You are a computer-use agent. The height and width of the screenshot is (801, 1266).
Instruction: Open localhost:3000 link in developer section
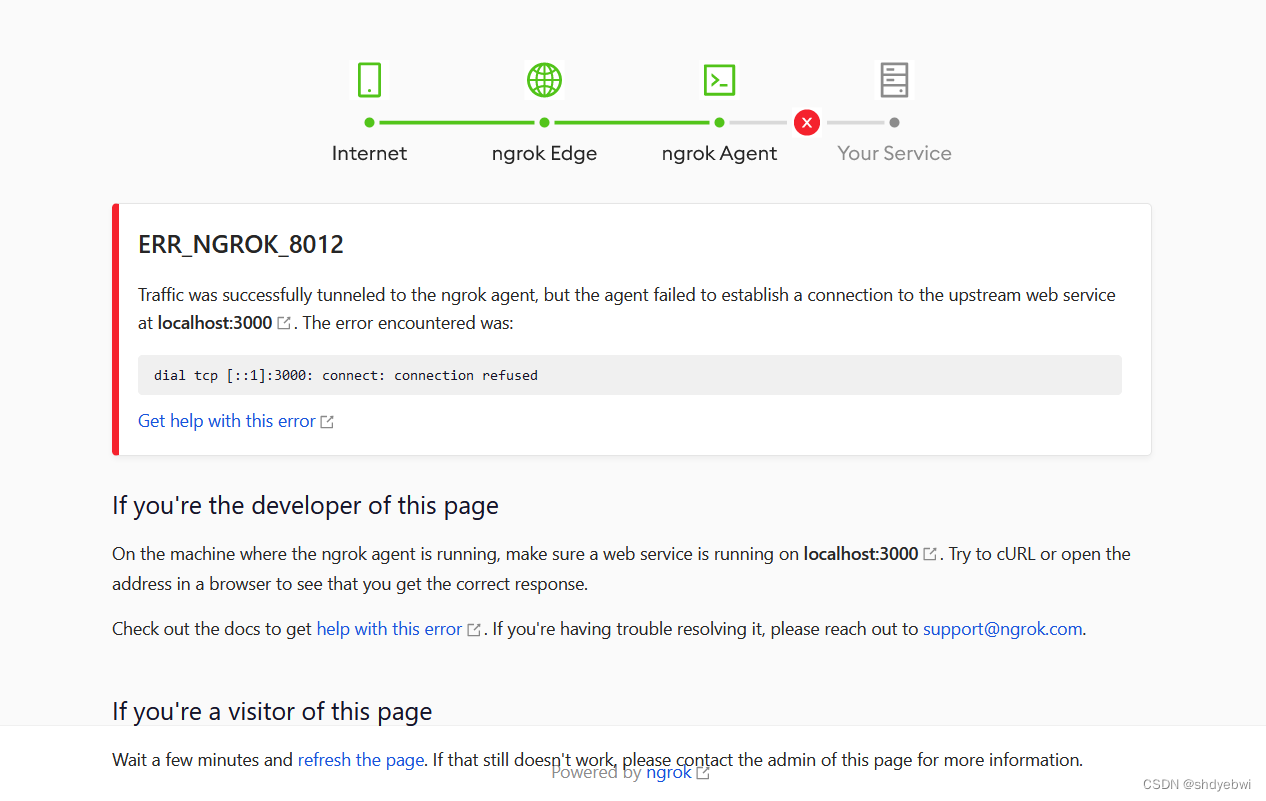tap(861, 553)
